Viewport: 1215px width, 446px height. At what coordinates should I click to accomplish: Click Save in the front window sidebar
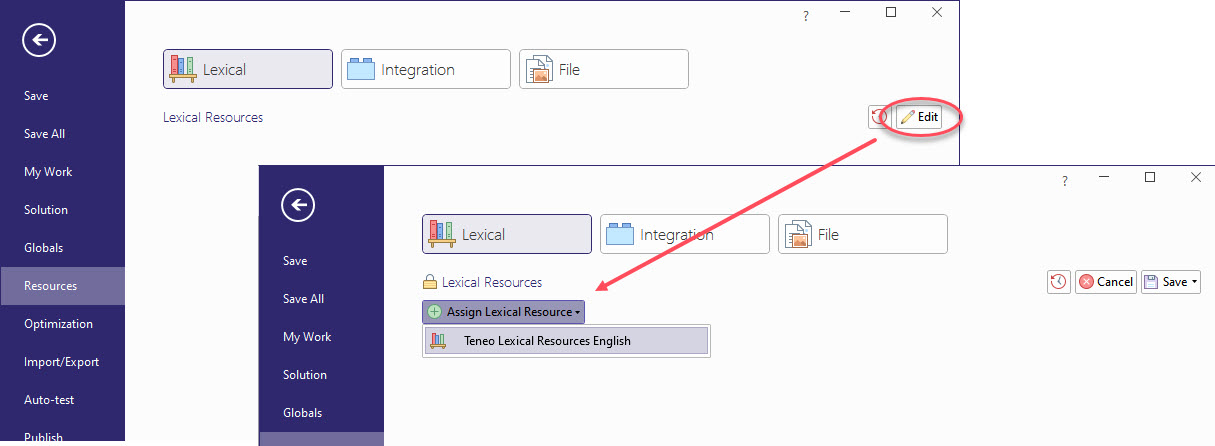pos(295,261)
